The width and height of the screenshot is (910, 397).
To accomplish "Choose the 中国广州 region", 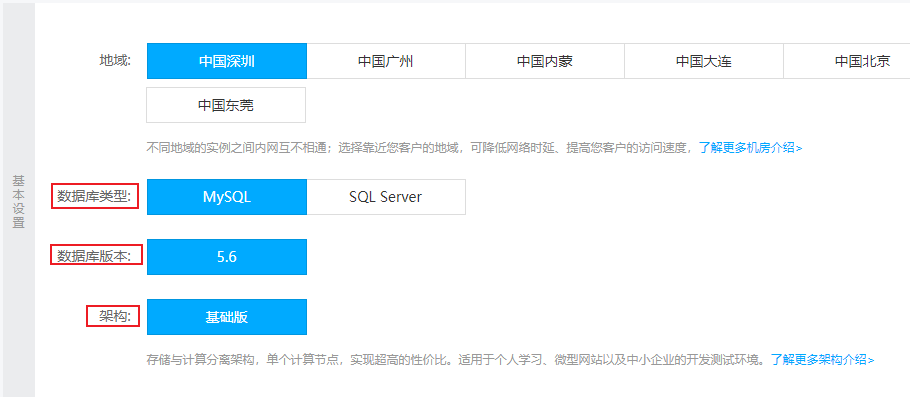I will pyautogui.click(x=386, y=61).
